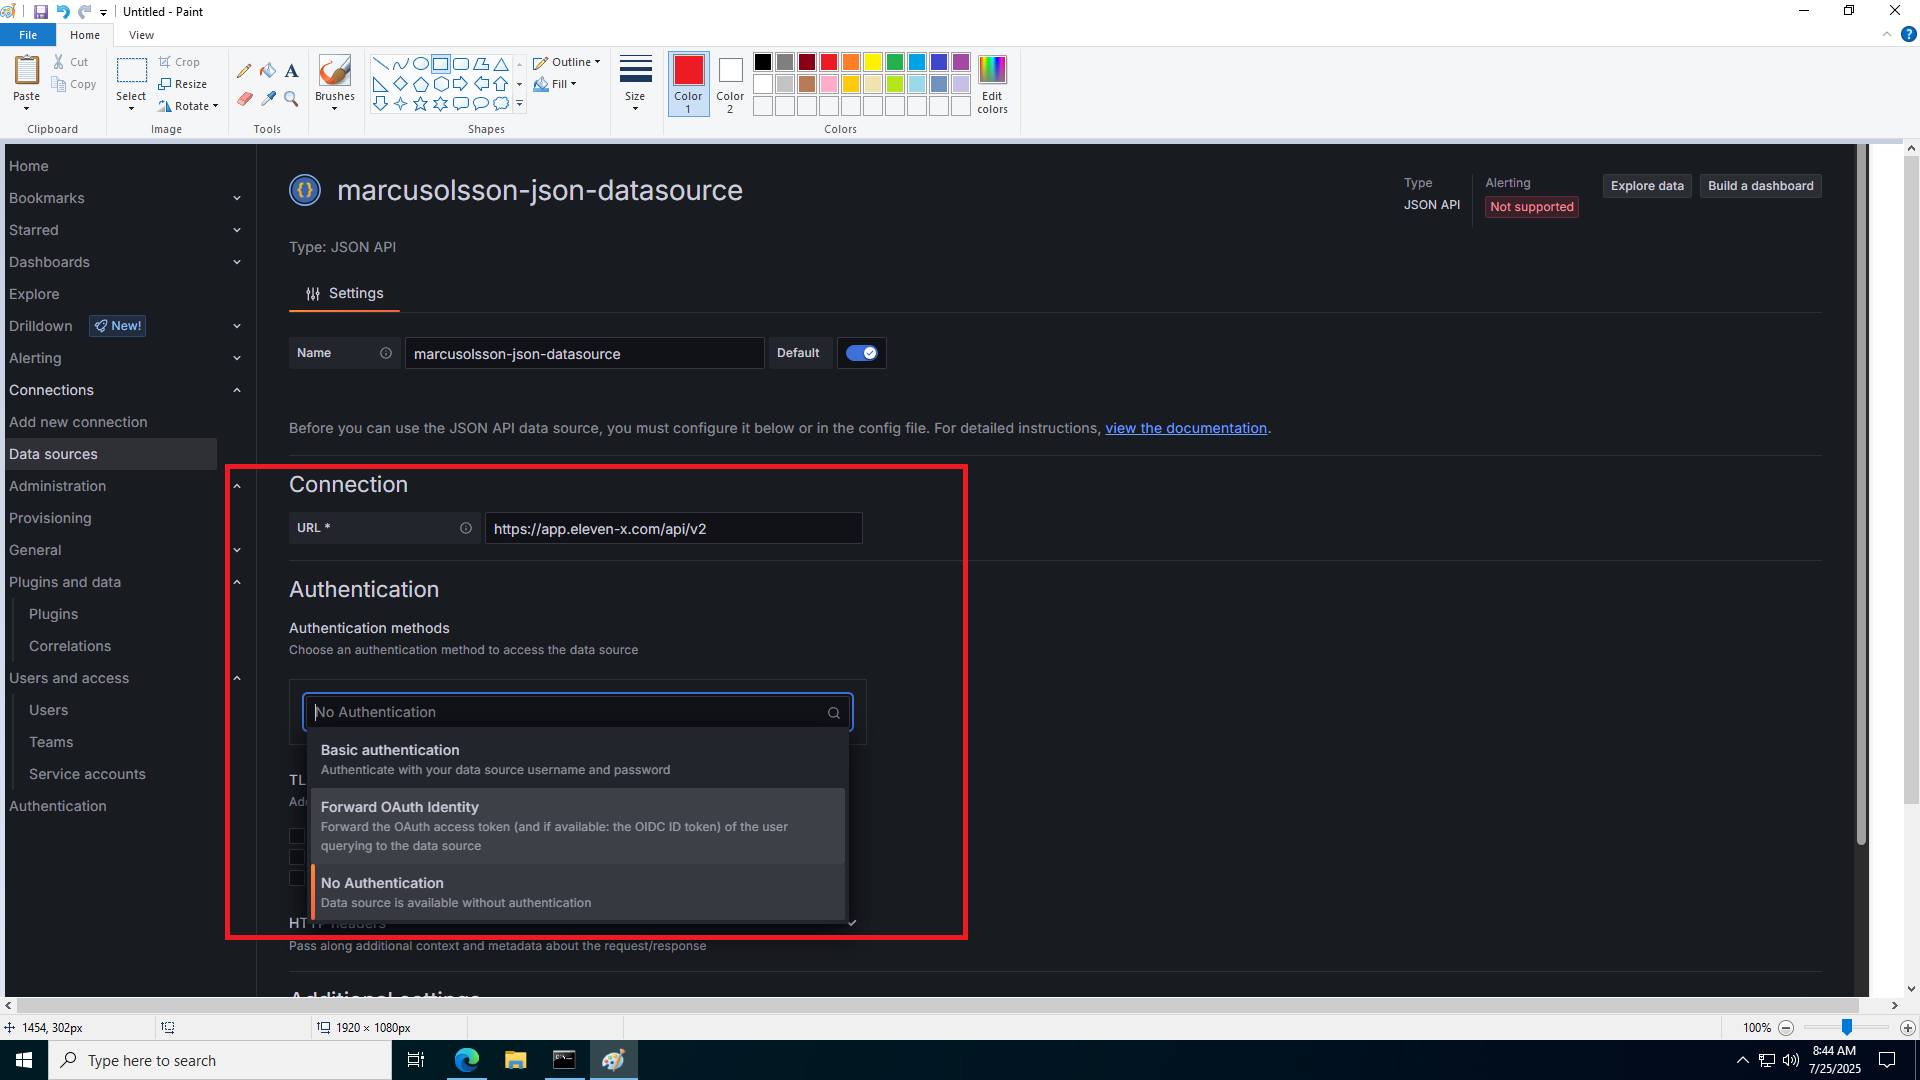Image resolution: width=1920 pixels, height=1080 pixels.
Task: Select the Magnifier tool
Action: coord(291,98)
